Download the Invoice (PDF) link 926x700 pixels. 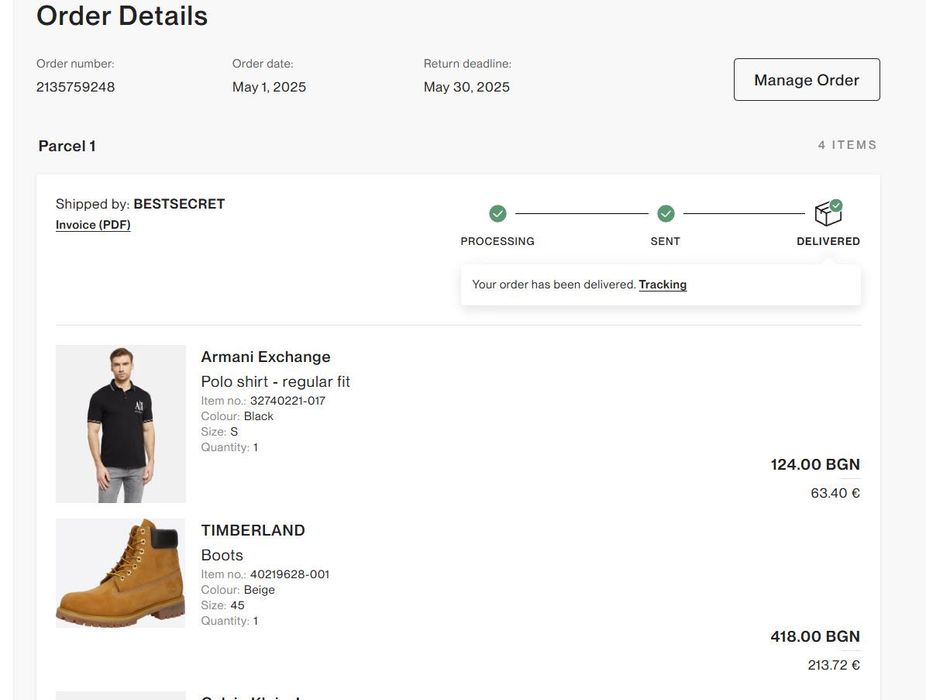pyautogui.click(x=93, y=224)
